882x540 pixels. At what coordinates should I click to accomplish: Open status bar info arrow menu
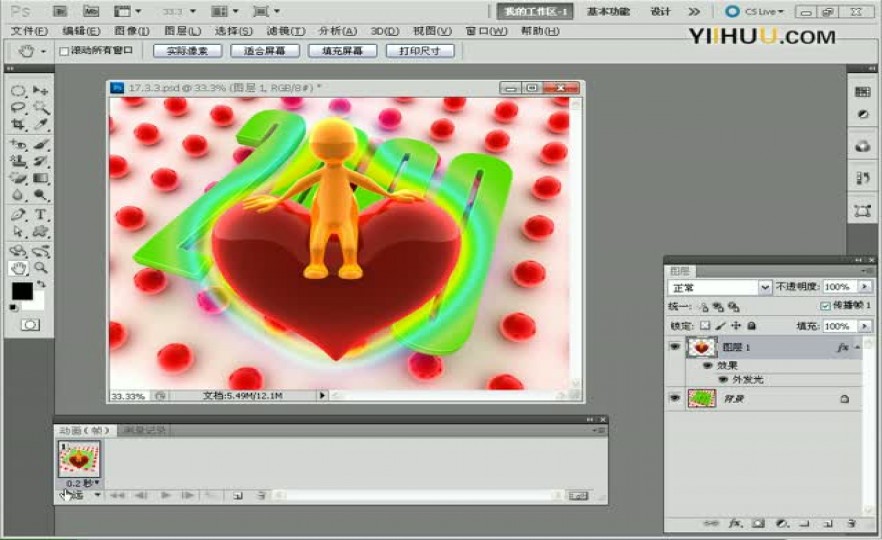click(x=322, y=395)
